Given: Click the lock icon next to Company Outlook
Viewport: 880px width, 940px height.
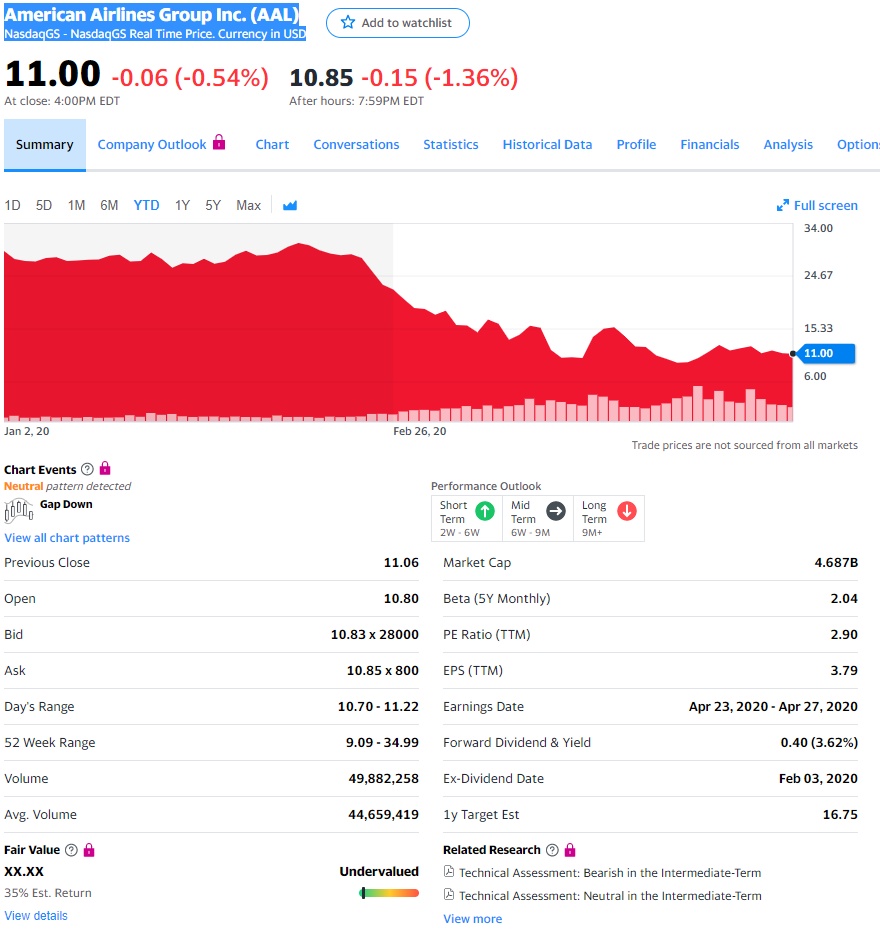Looking at the screenshot, I should (x=219, y=142).
